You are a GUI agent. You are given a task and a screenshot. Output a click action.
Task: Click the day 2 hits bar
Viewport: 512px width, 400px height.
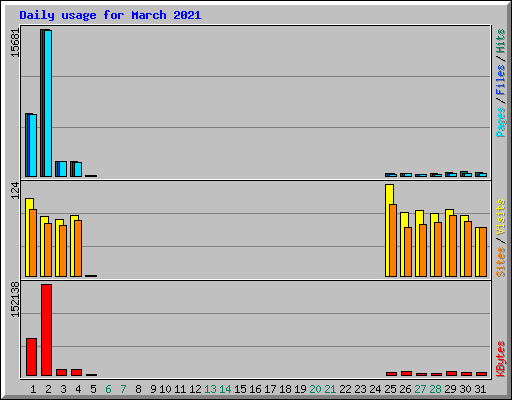click(42, 103)
